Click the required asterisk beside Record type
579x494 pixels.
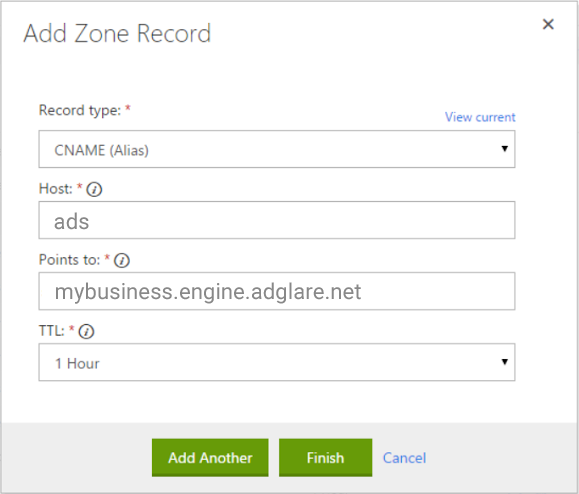pos(128,107)
